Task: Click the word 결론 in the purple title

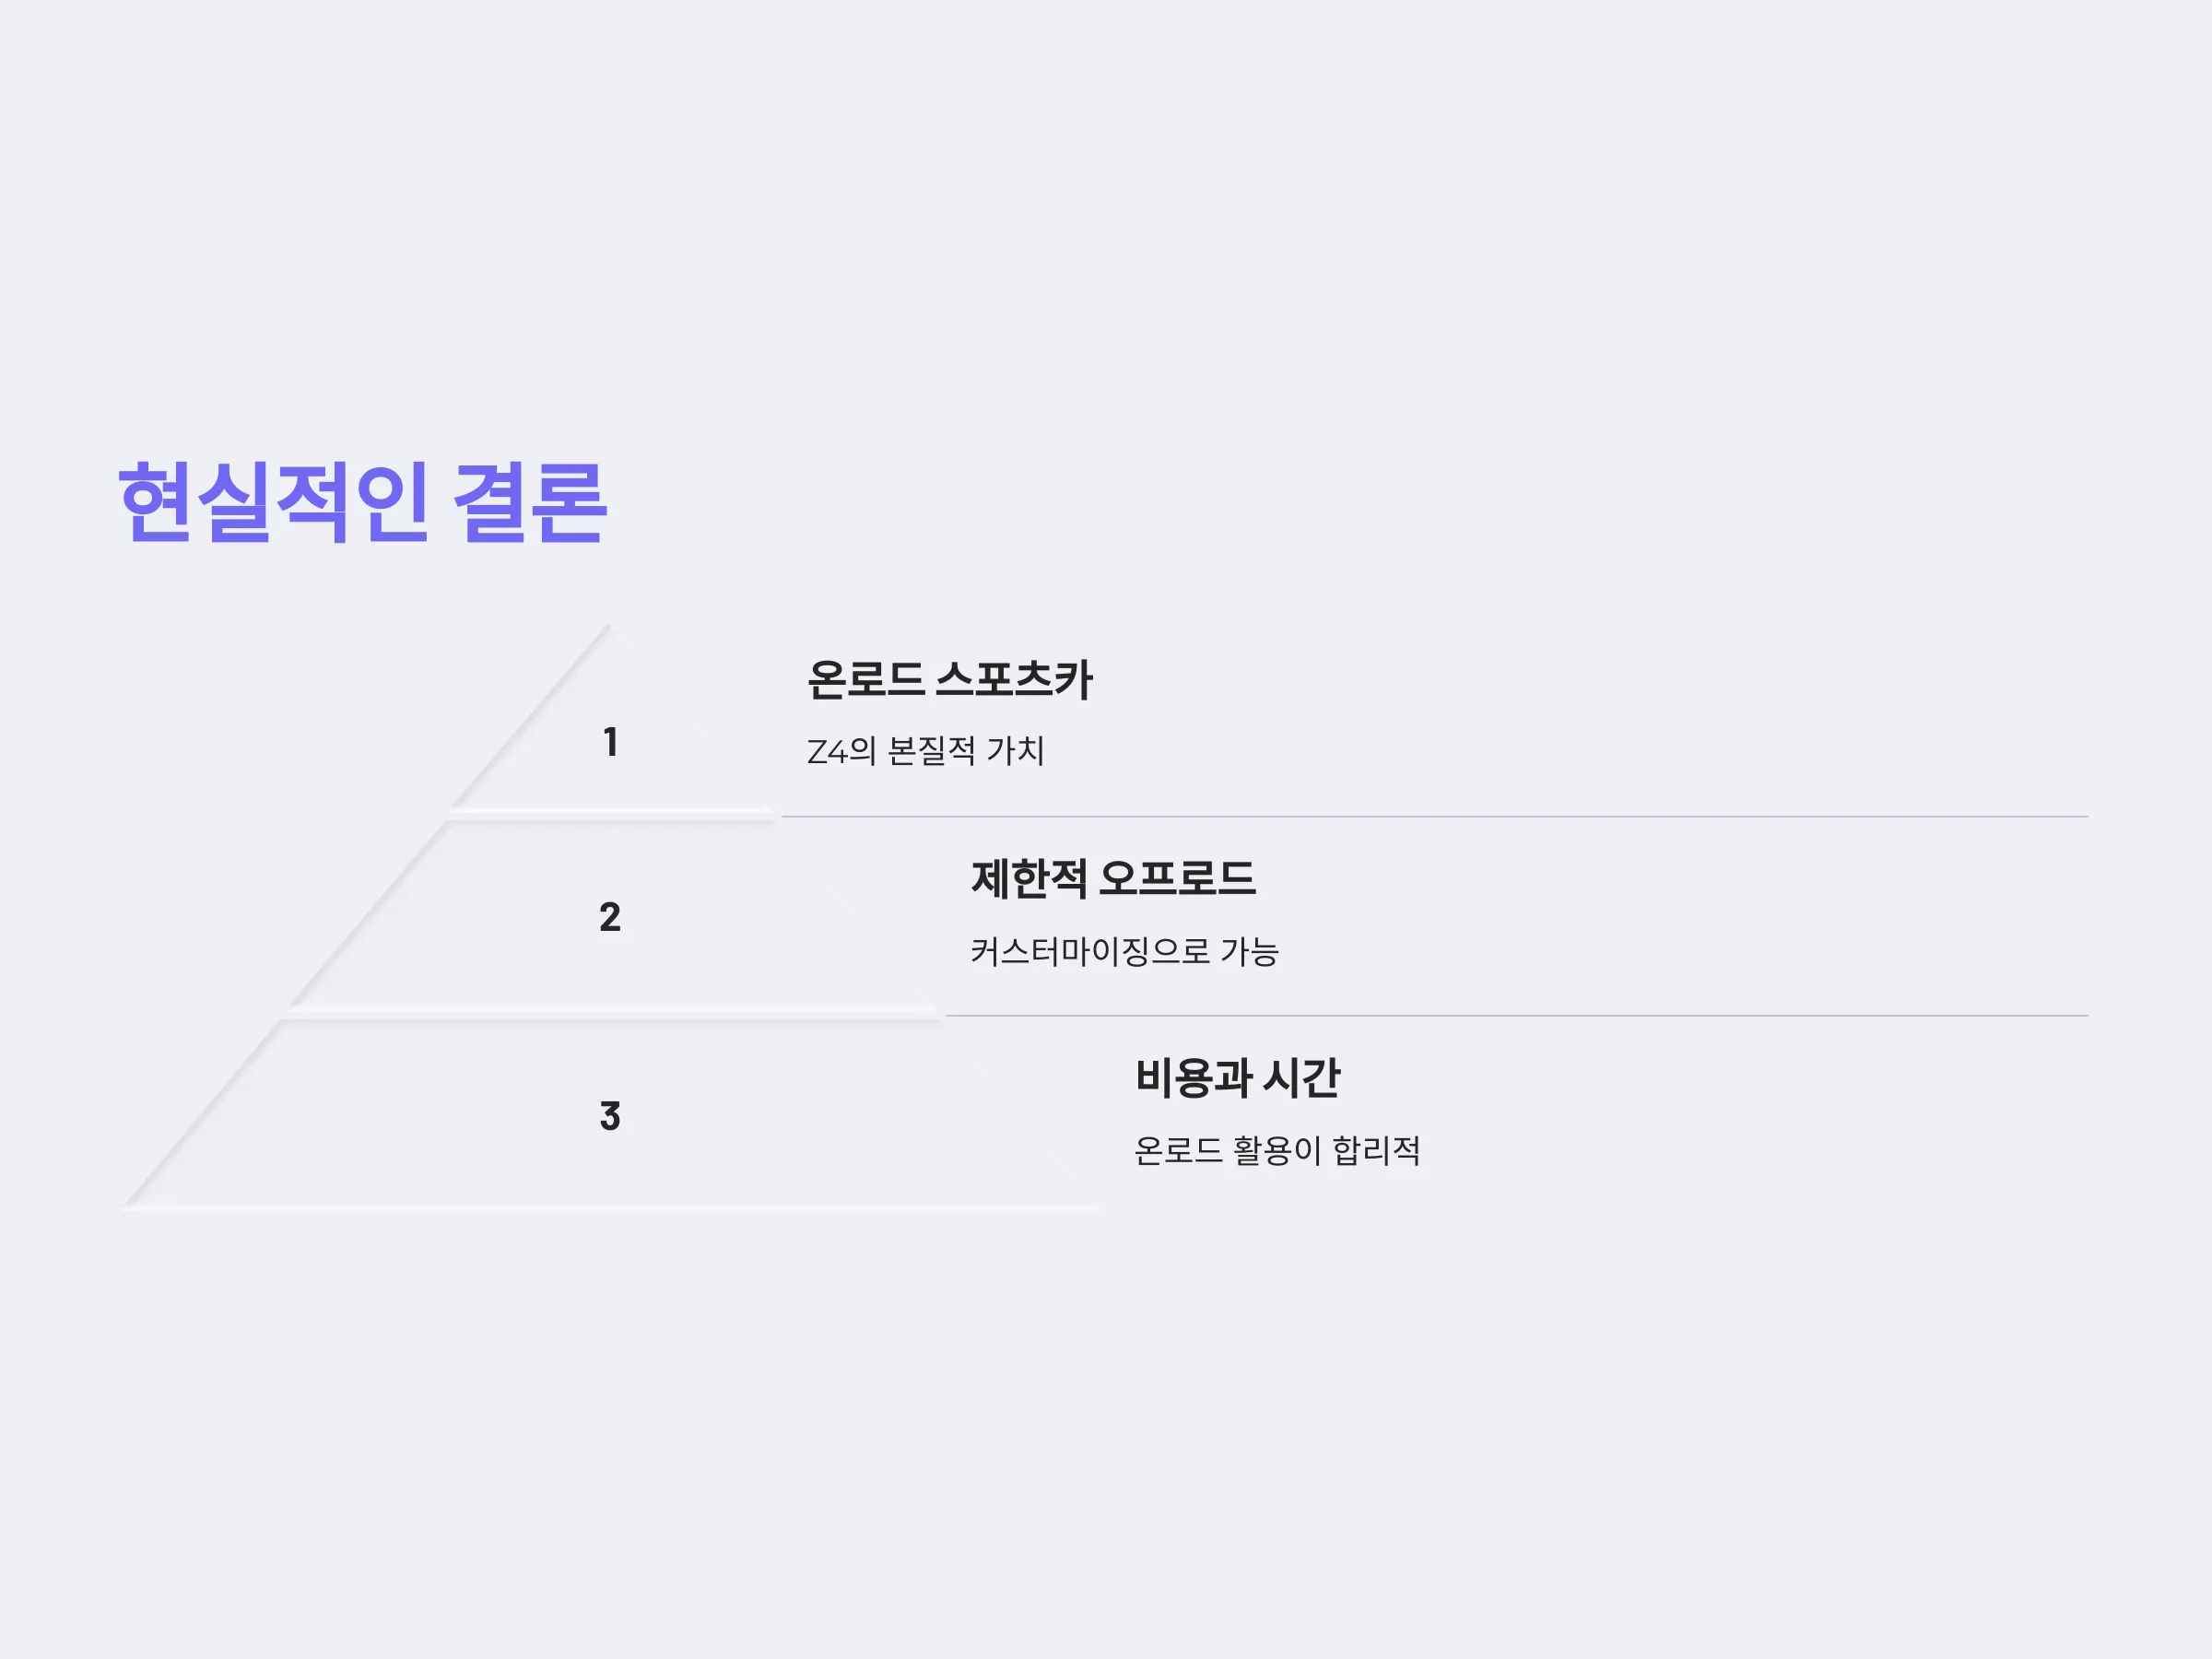Action: (x=530, y=503)
